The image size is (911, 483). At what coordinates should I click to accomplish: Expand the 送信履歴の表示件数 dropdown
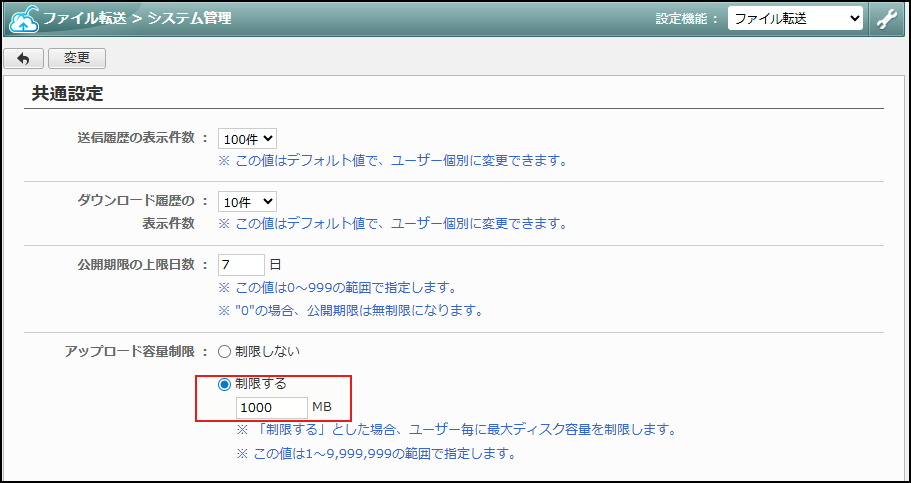(247, 138)
